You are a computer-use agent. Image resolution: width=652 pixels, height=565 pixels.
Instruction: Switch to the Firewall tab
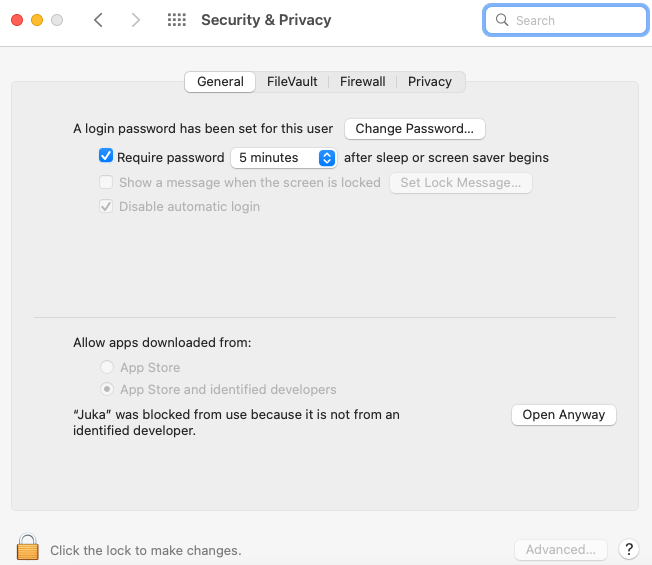[362, 82]
